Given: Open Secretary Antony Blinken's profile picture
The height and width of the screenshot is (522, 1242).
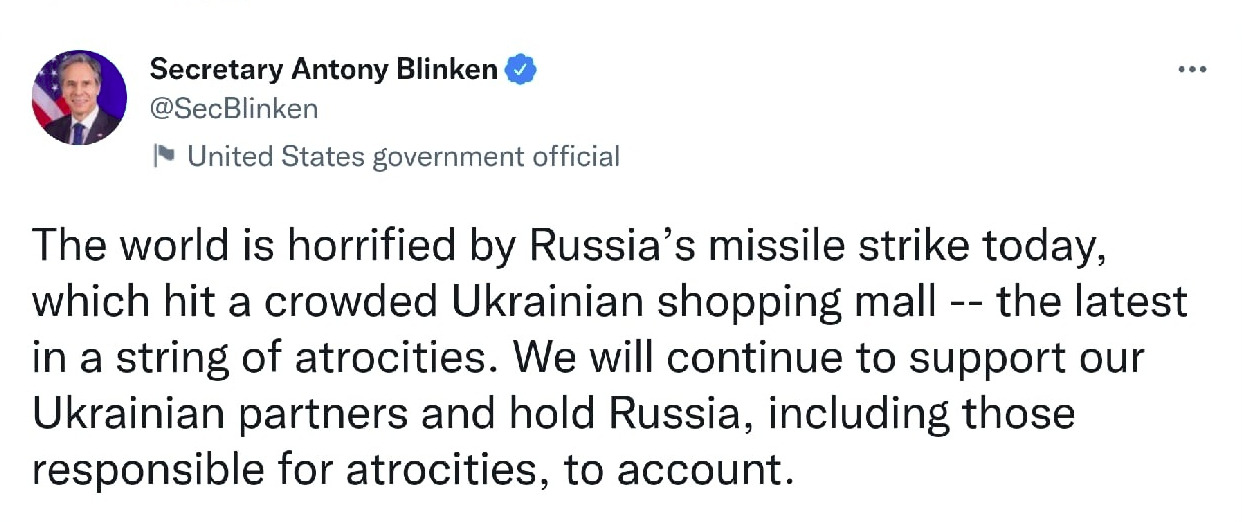Looking at the screenshot, I should (x=80, y=97).
